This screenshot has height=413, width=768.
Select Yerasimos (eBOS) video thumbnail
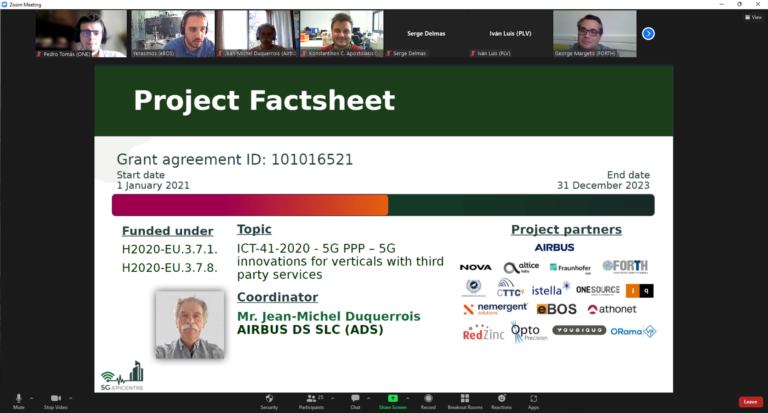pos(172,33)
